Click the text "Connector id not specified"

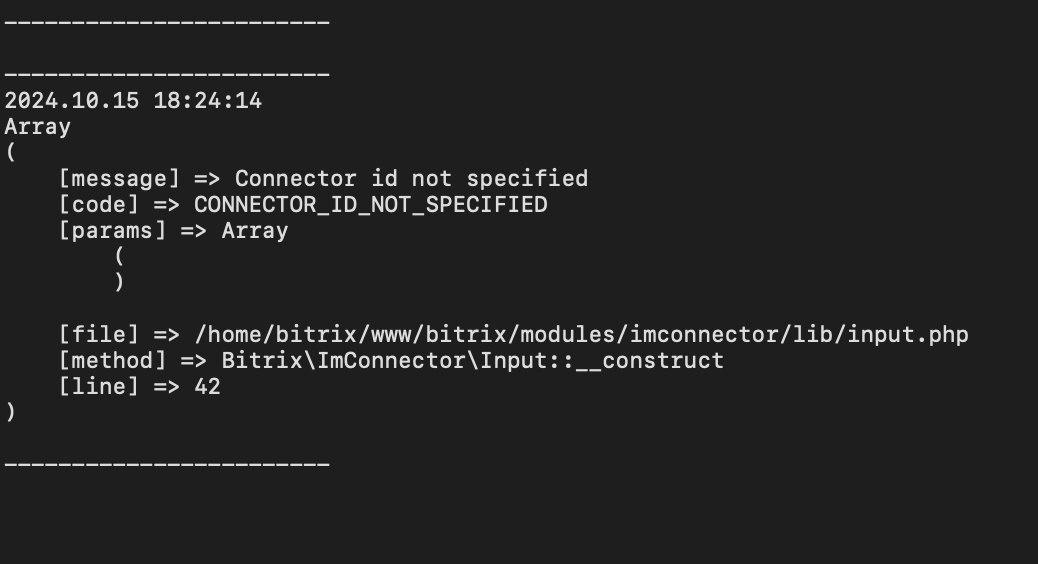pos(411,179)
